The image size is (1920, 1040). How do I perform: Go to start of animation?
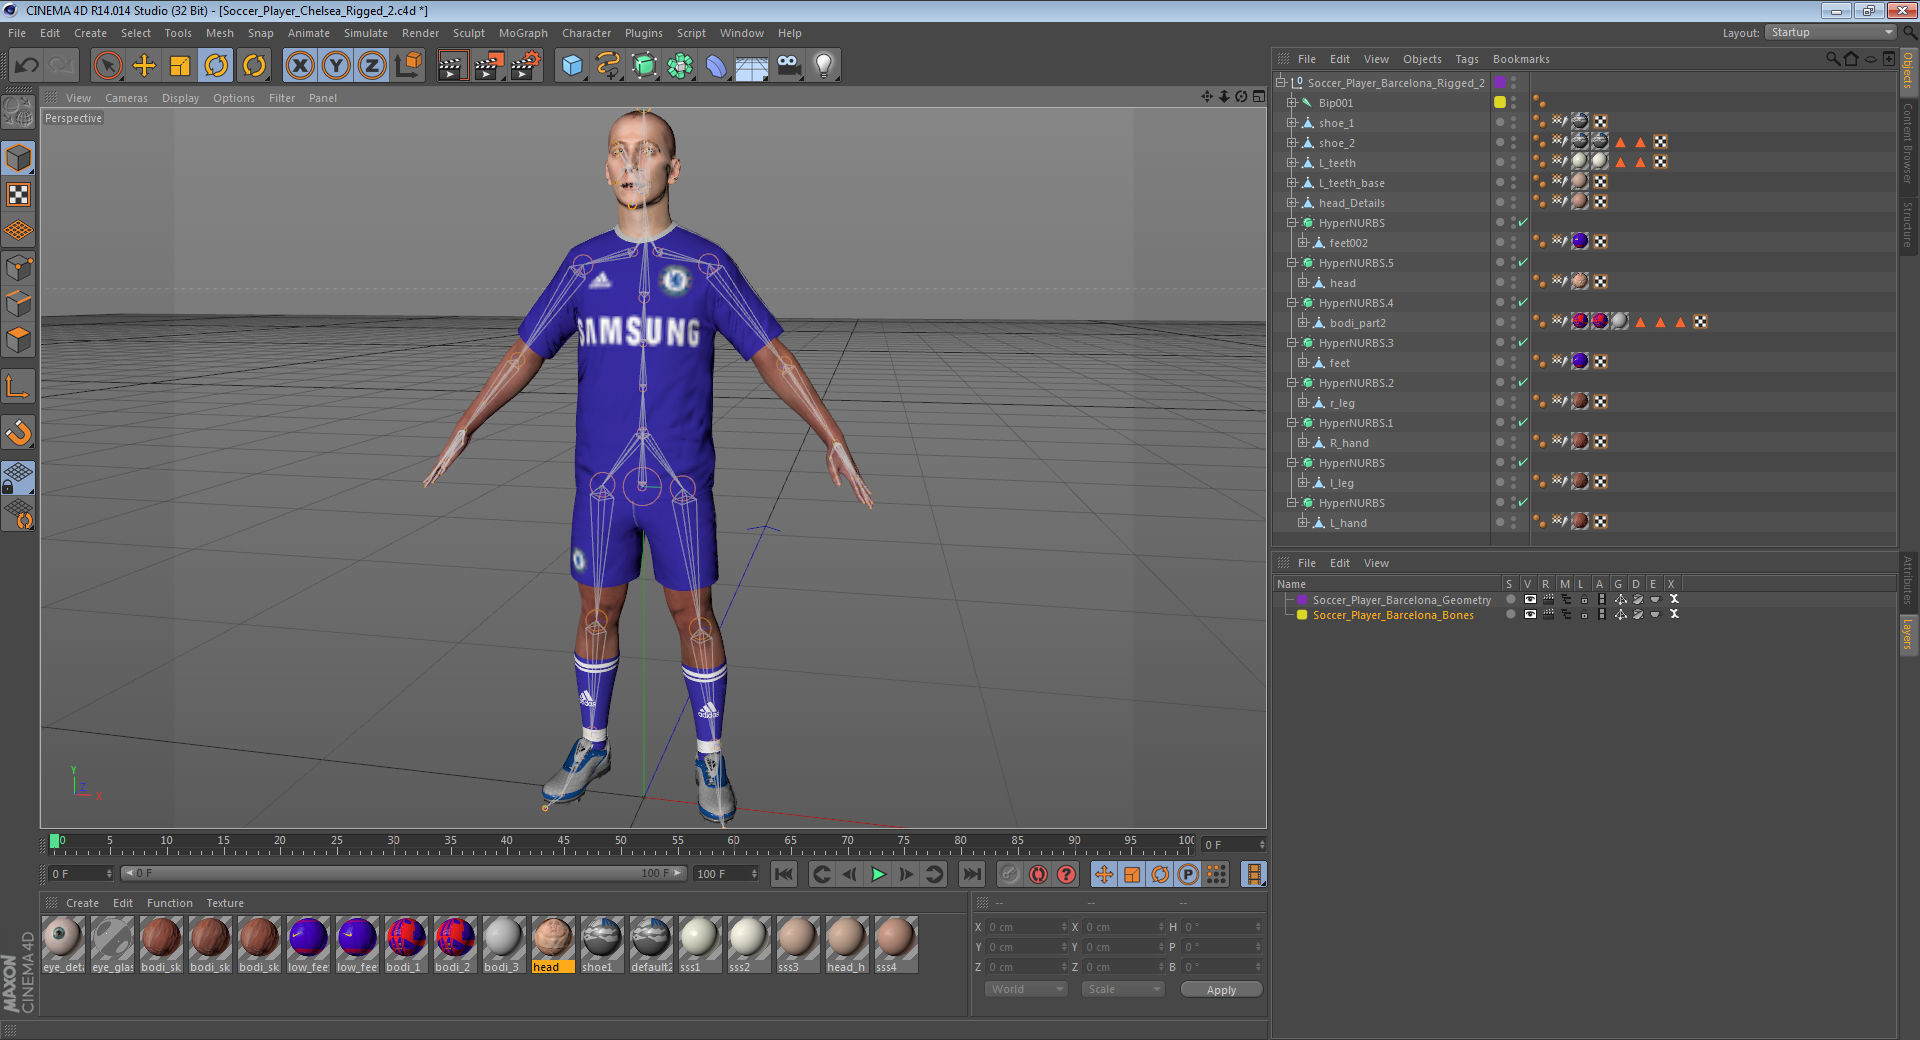click(x=784, y=874)
